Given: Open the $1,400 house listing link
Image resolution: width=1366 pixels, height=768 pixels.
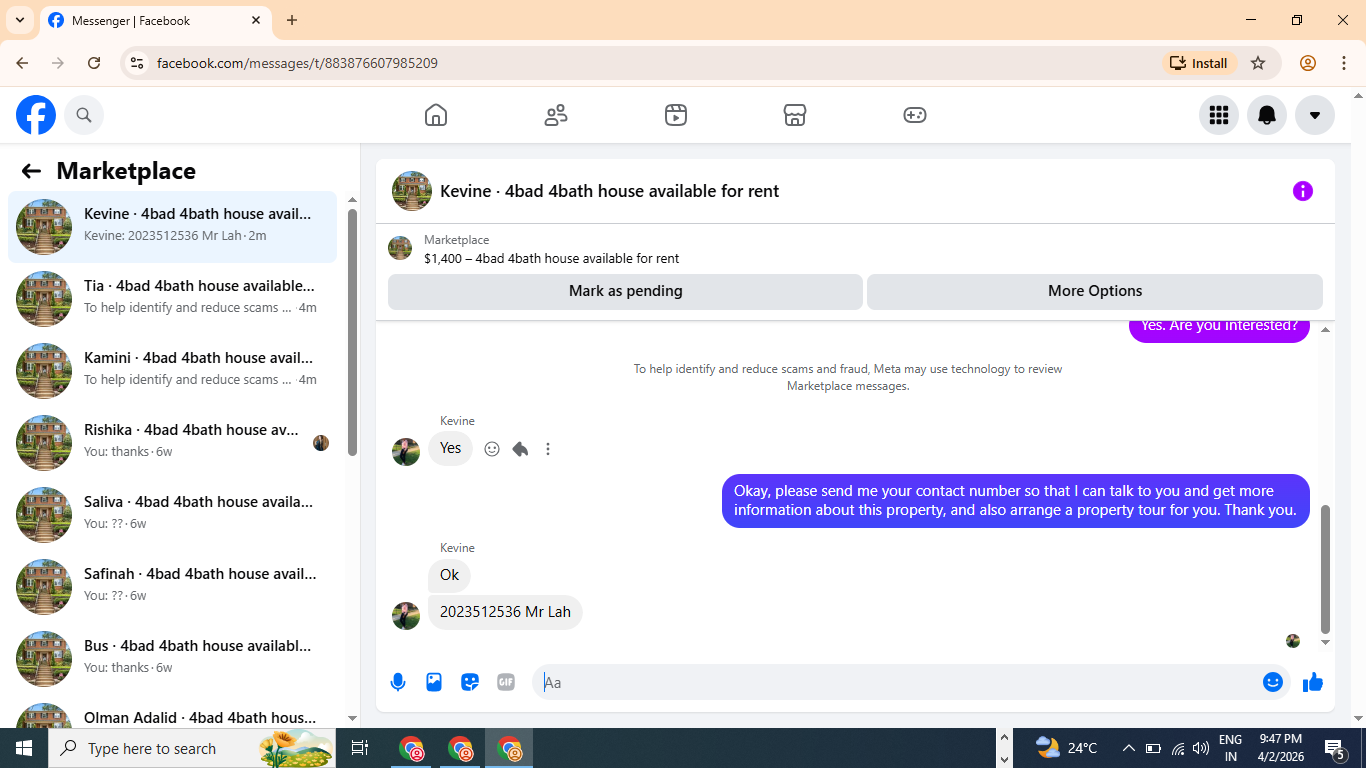Looking at the screenshot, I should (551, 258).
